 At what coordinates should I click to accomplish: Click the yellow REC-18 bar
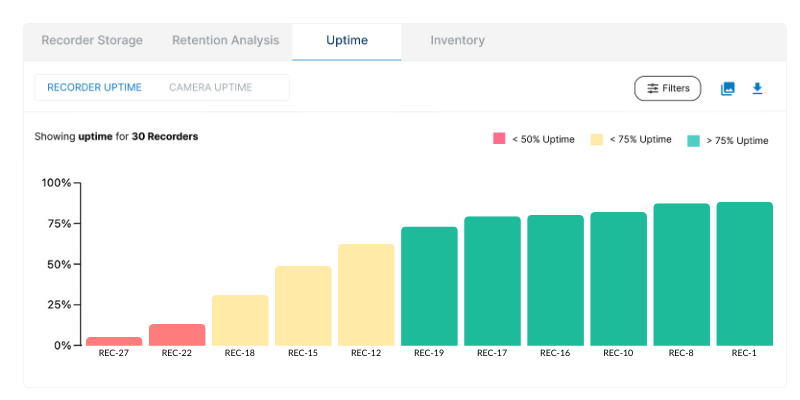(x=240, y=320)
